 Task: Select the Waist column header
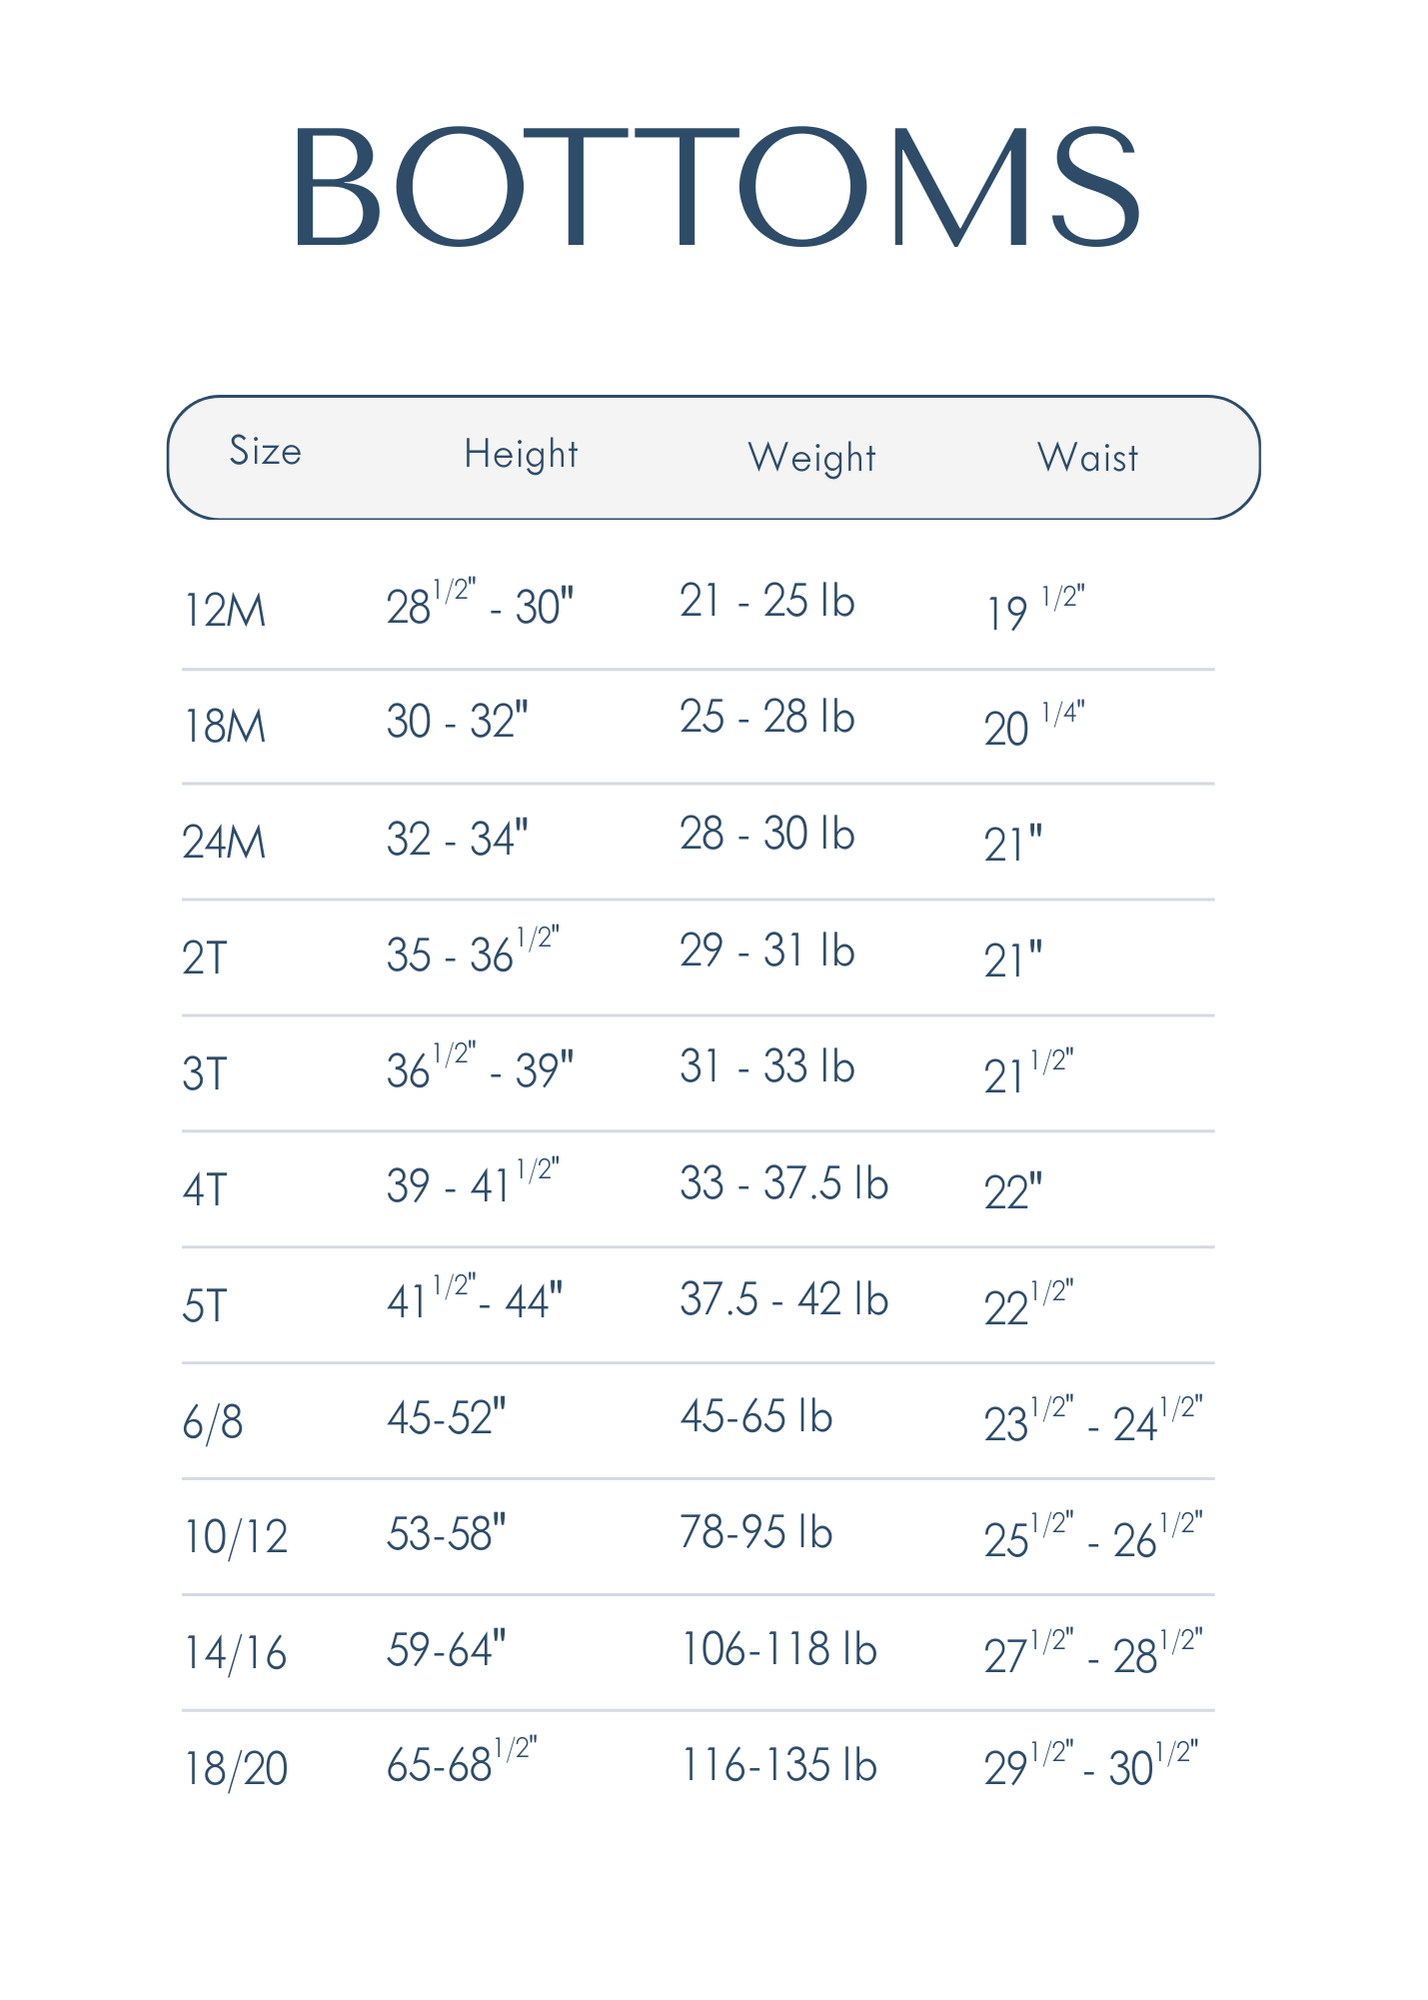click(1088, 458)
